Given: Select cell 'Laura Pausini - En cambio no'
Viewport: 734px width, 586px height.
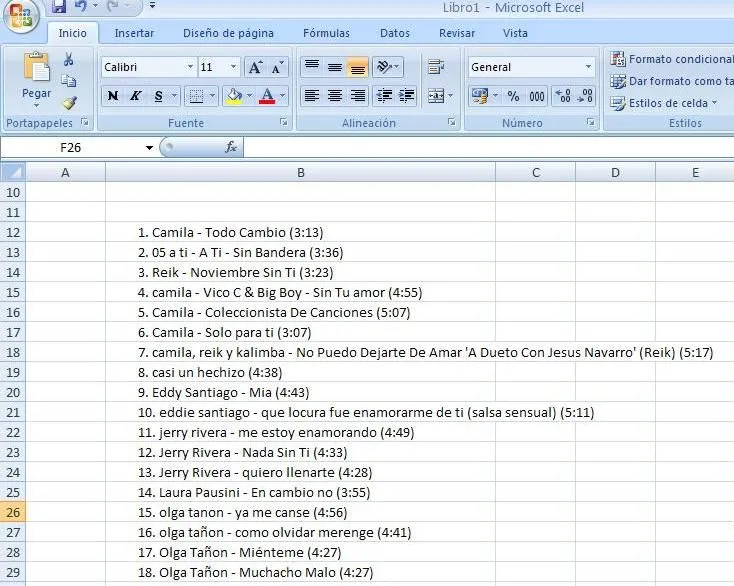Looking at the screenshot, I should click(x=301, y=492).
